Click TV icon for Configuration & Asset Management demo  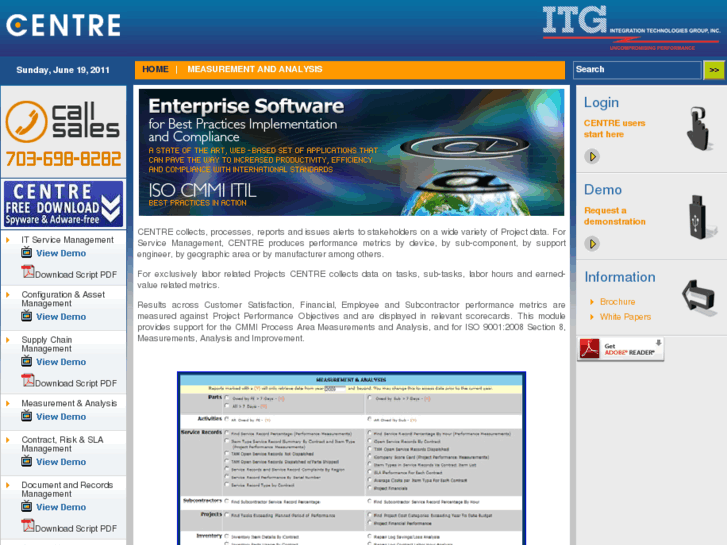(26, 316)
